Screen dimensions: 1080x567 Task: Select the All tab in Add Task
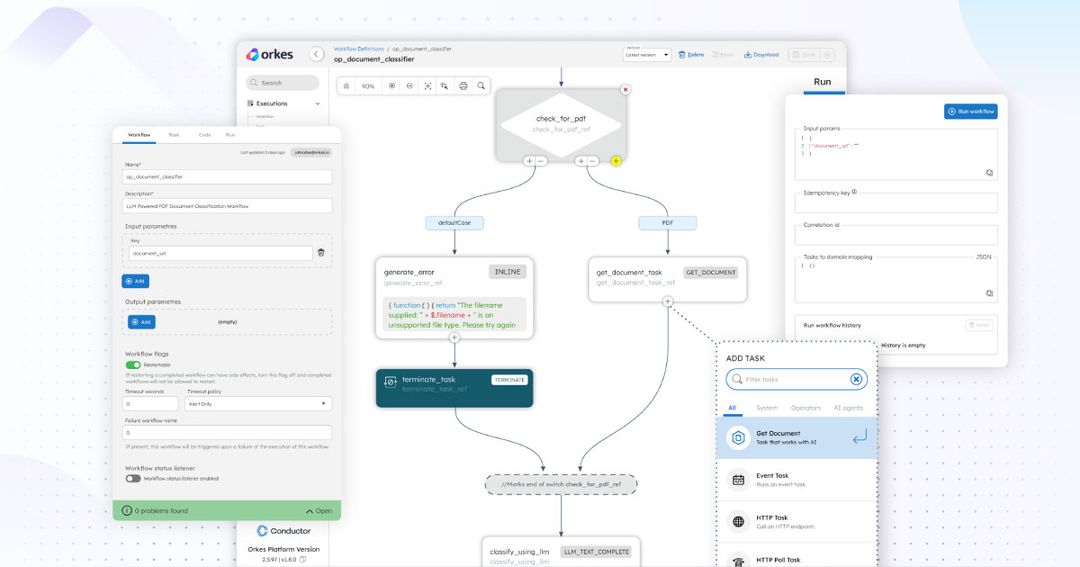point(732,408)
